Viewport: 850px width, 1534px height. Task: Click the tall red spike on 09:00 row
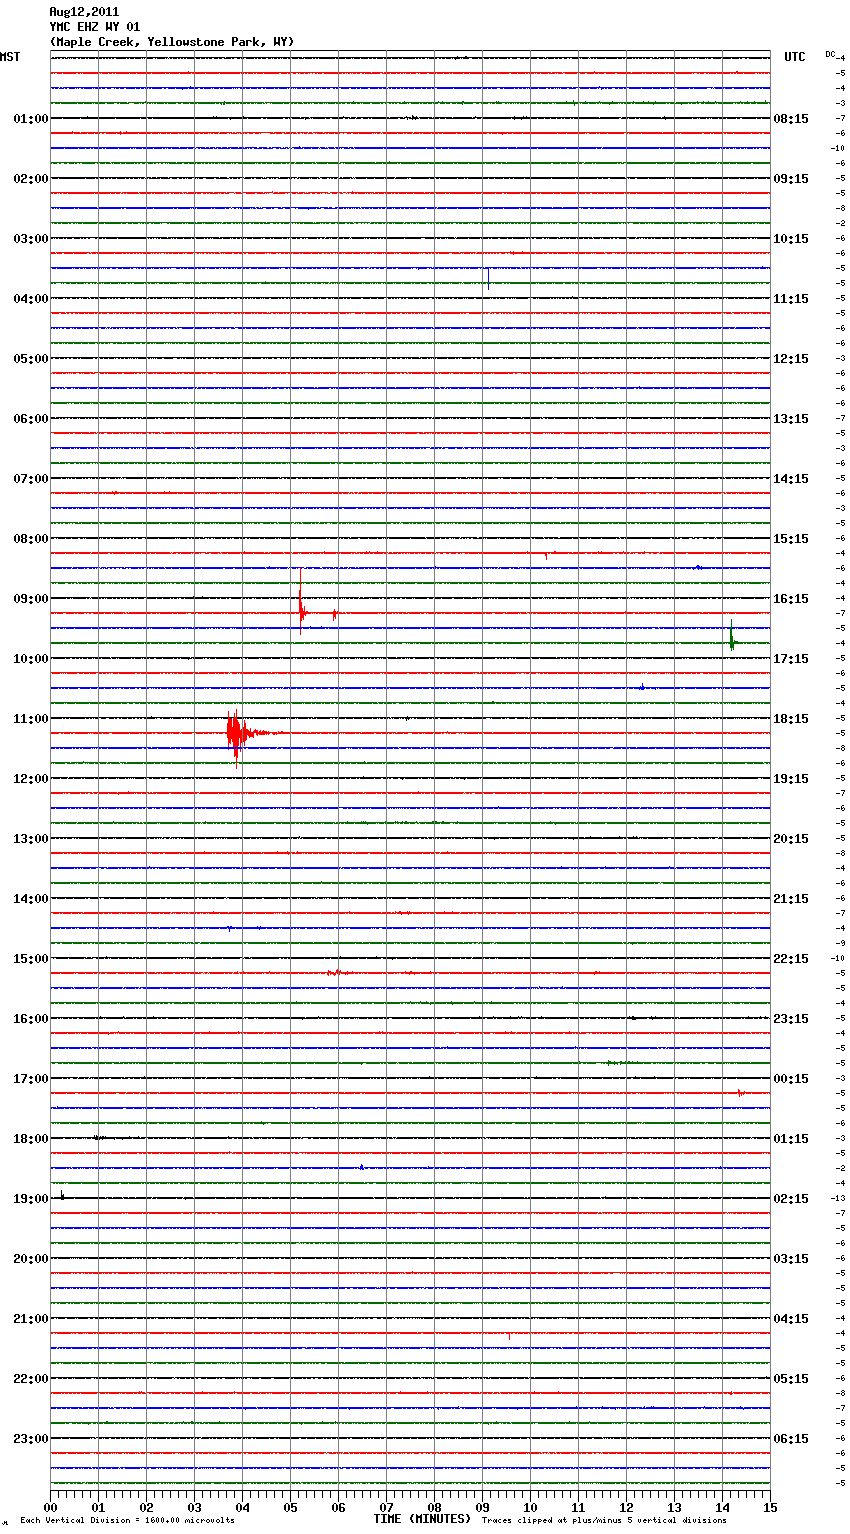coord(301,603)
